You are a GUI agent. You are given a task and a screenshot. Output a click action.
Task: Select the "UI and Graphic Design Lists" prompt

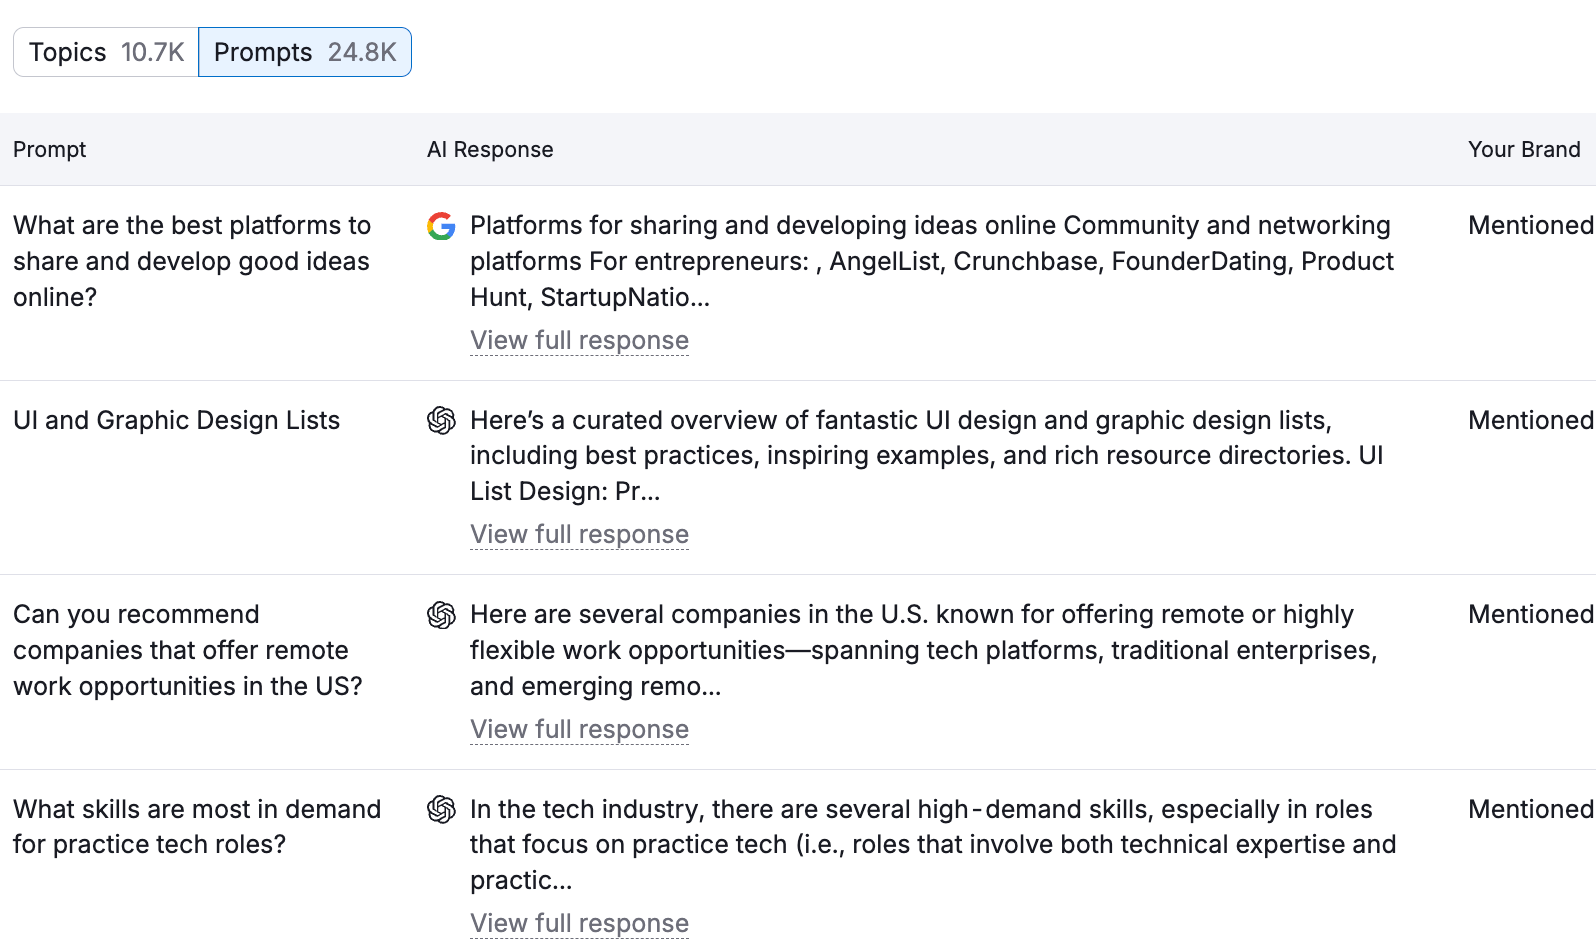pos(176,421)
